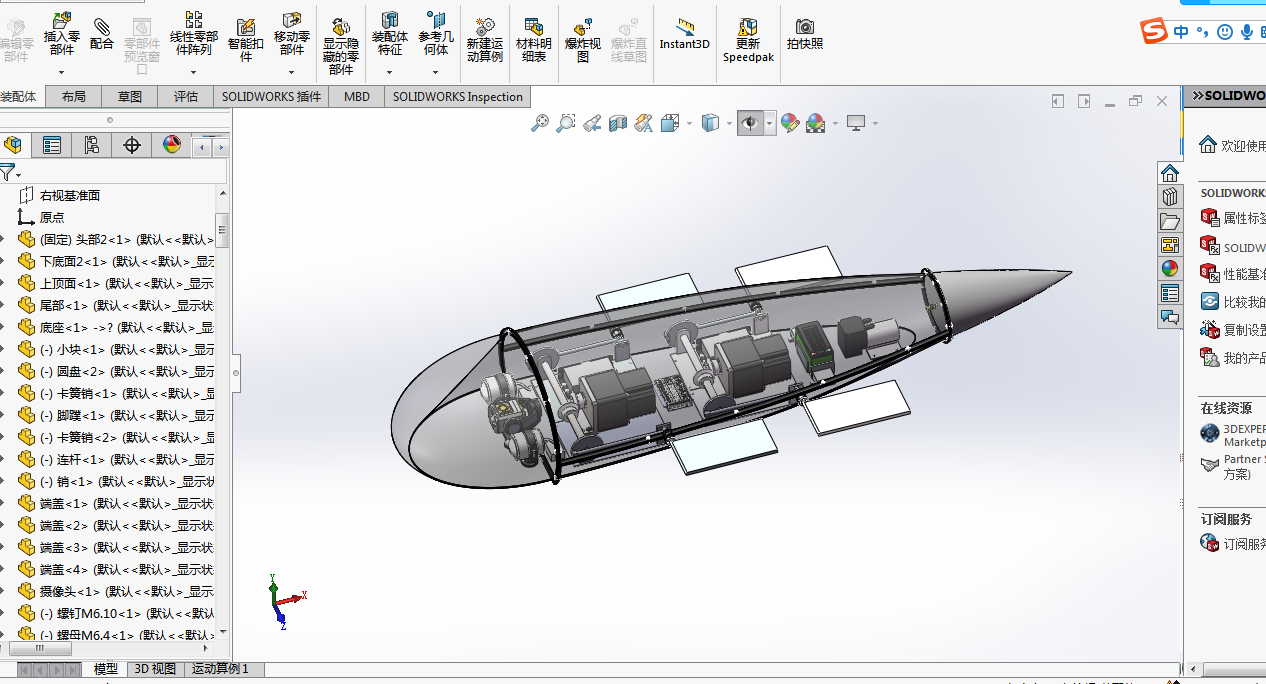Open the ConfigurationManager tab icon
1266x684 pixels.
click(92, 146)
